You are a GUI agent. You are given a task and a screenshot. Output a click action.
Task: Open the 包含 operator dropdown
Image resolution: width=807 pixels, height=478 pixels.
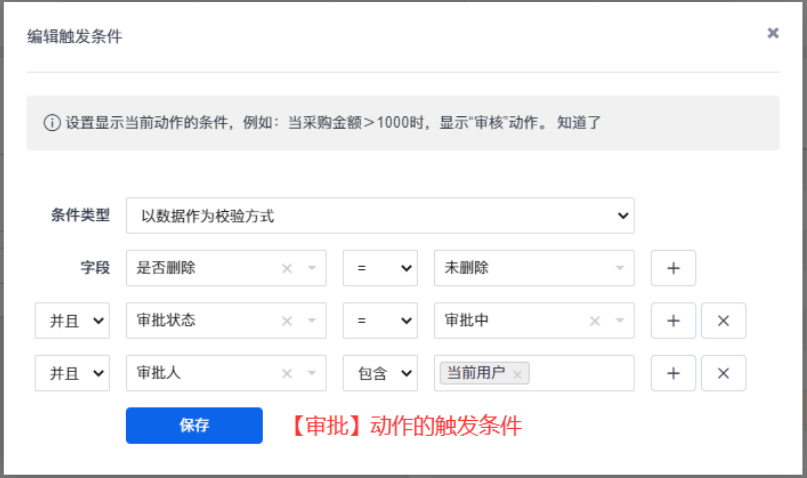click(x=380, y=373)
